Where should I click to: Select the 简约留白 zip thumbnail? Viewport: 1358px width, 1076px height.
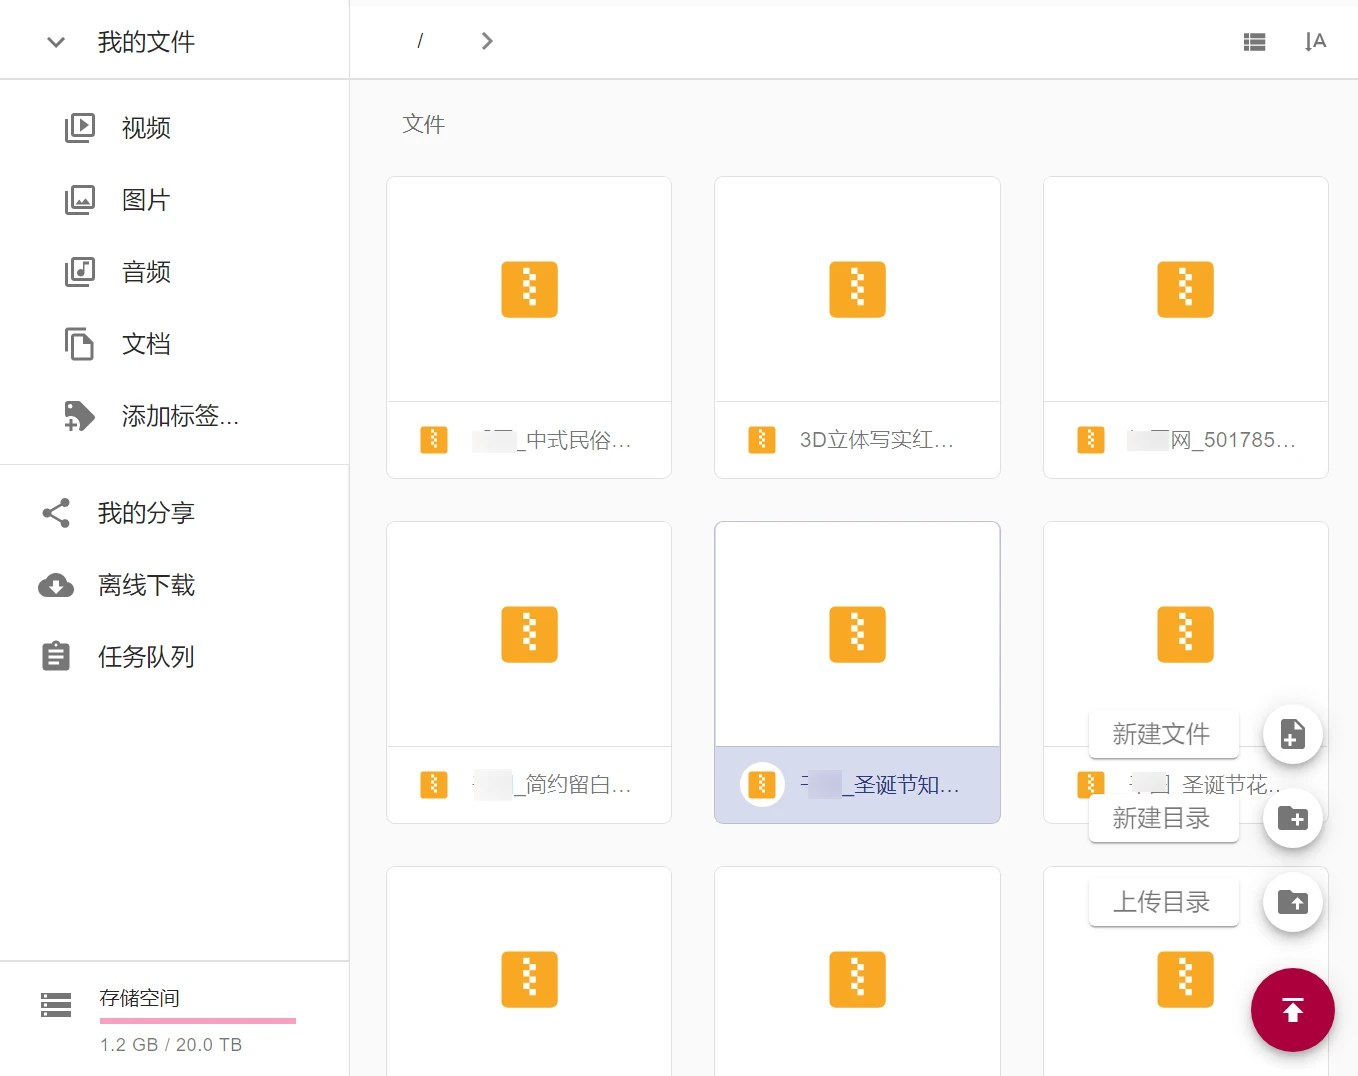pyautogui.click(x=529, y=634)
